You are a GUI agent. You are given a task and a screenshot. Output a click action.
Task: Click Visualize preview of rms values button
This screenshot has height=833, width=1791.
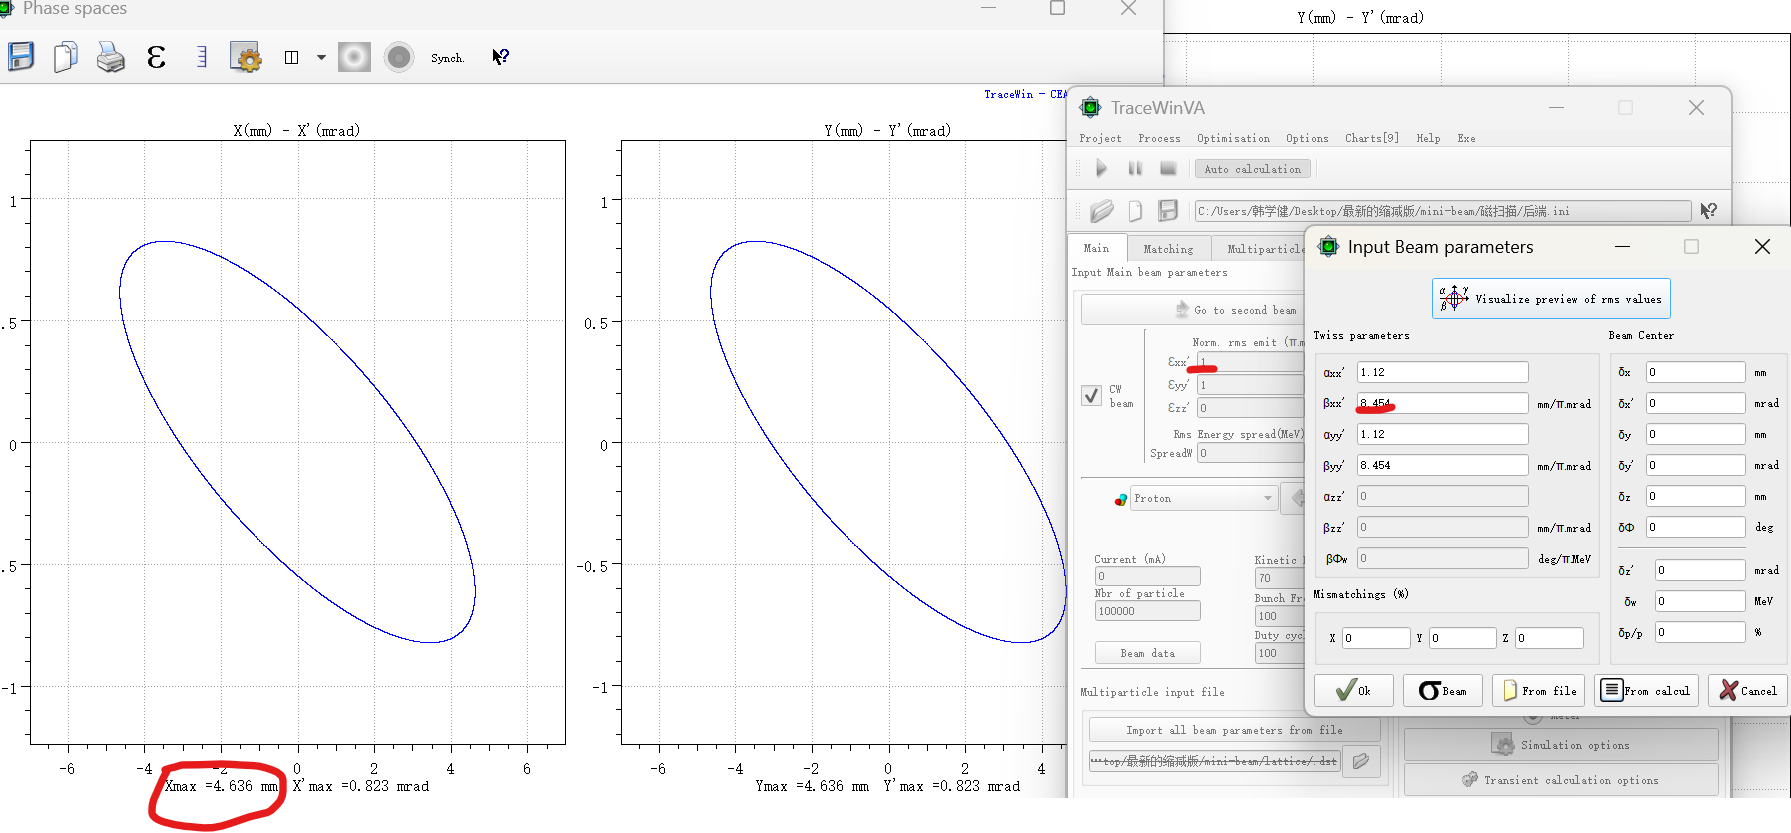[x=1551, y=298]
